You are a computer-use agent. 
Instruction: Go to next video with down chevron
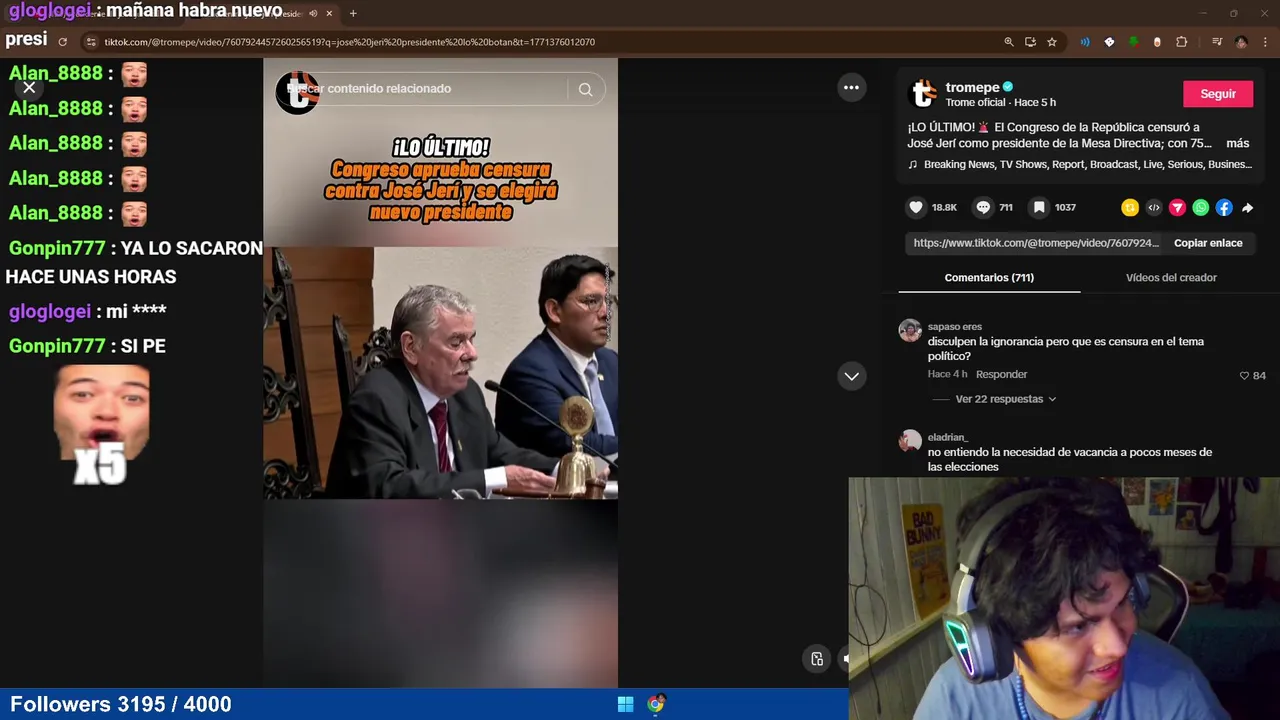click(851, 376)
